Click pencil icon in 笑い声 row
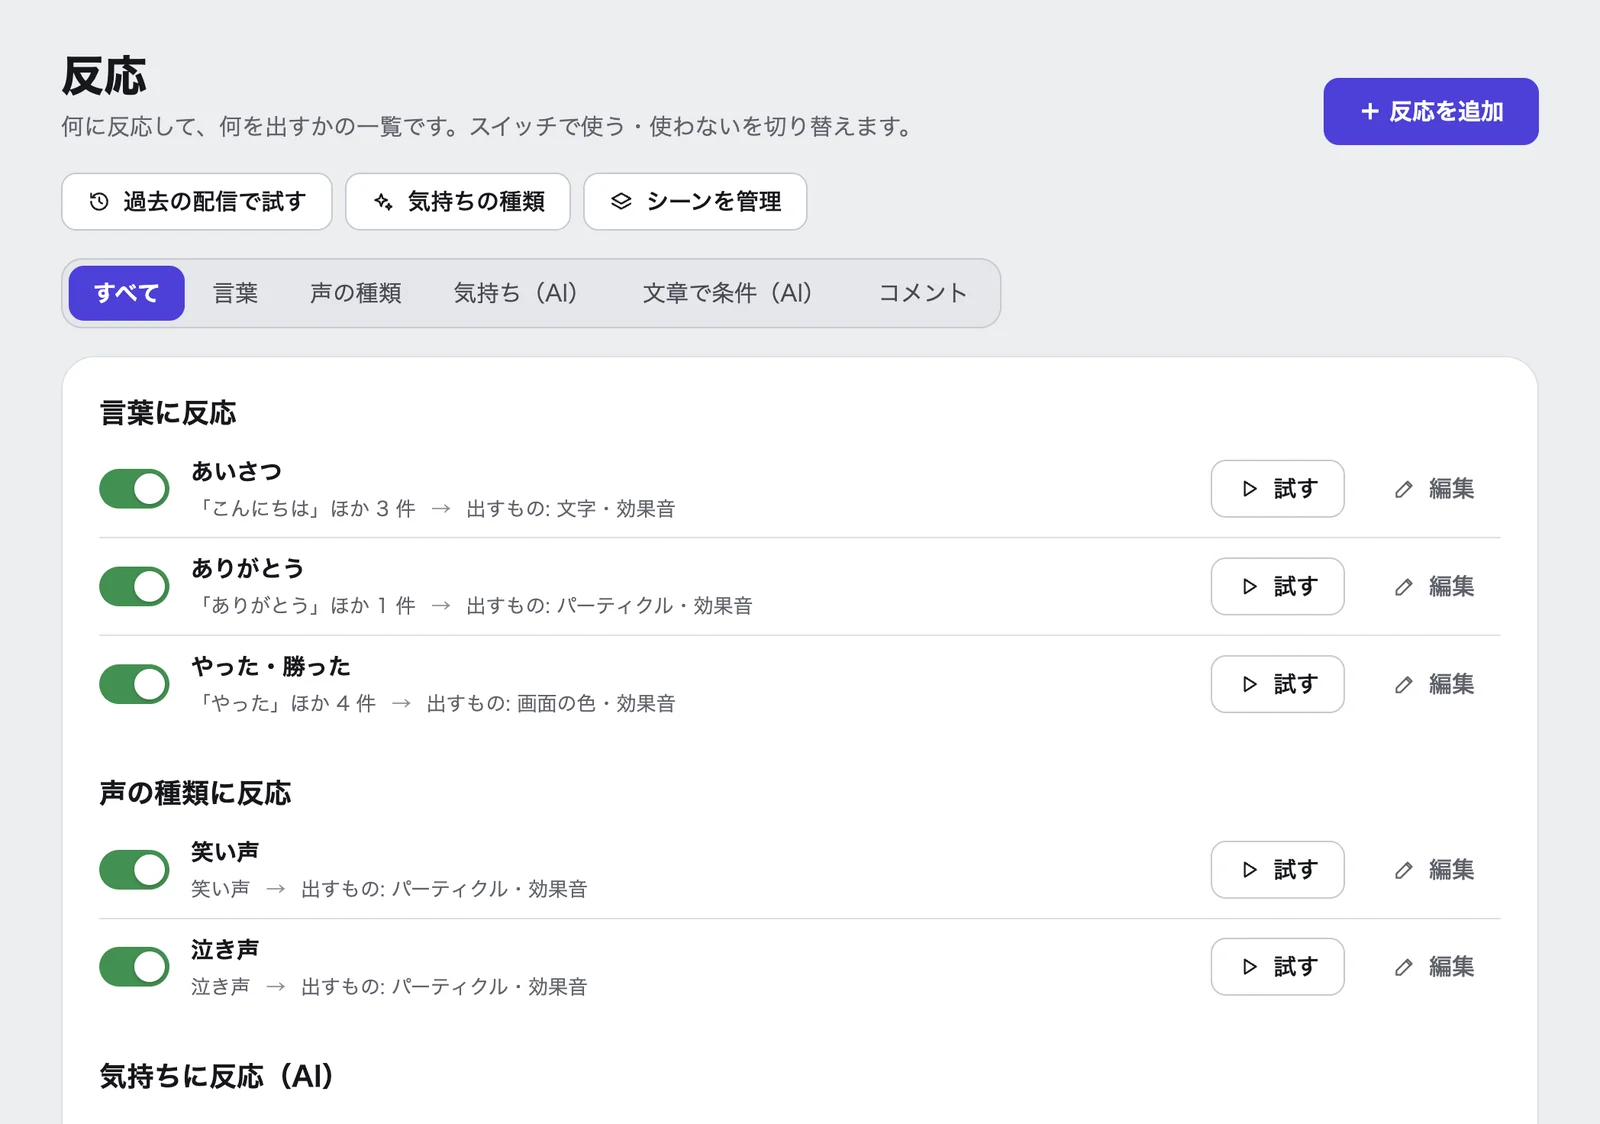 pos(1404,870)
